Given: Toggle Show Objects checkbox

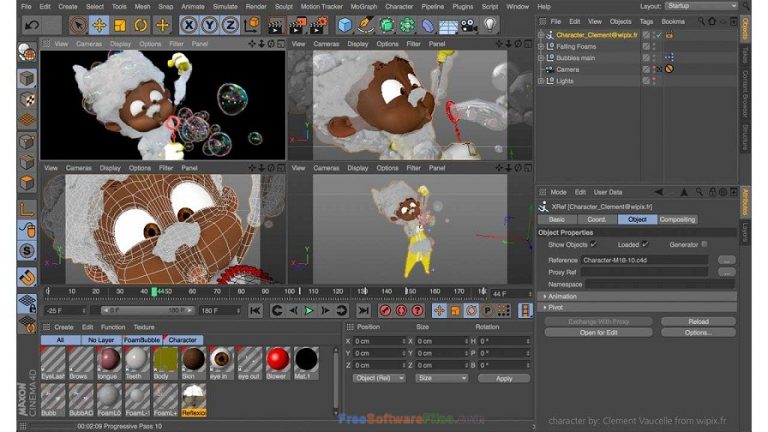Looking at the screenshot, I should [594, 244].
